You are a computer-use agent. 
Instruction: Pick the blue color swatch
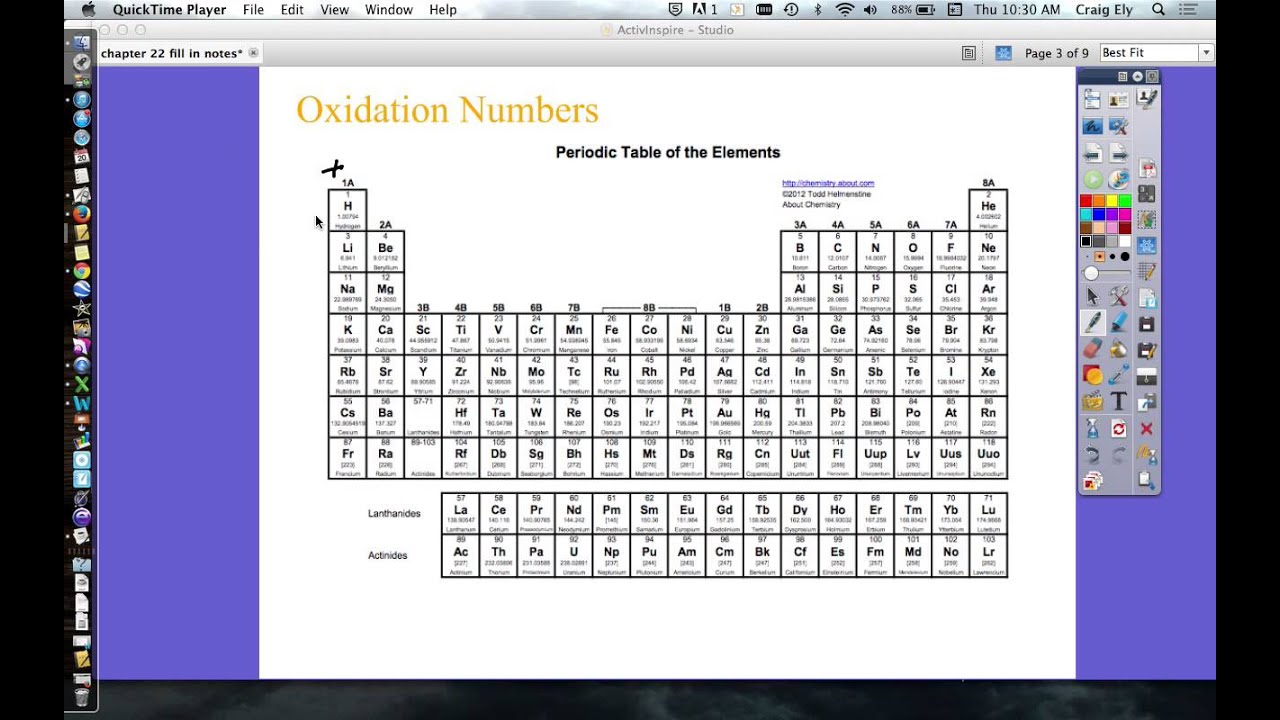[x=1099, y=215]
